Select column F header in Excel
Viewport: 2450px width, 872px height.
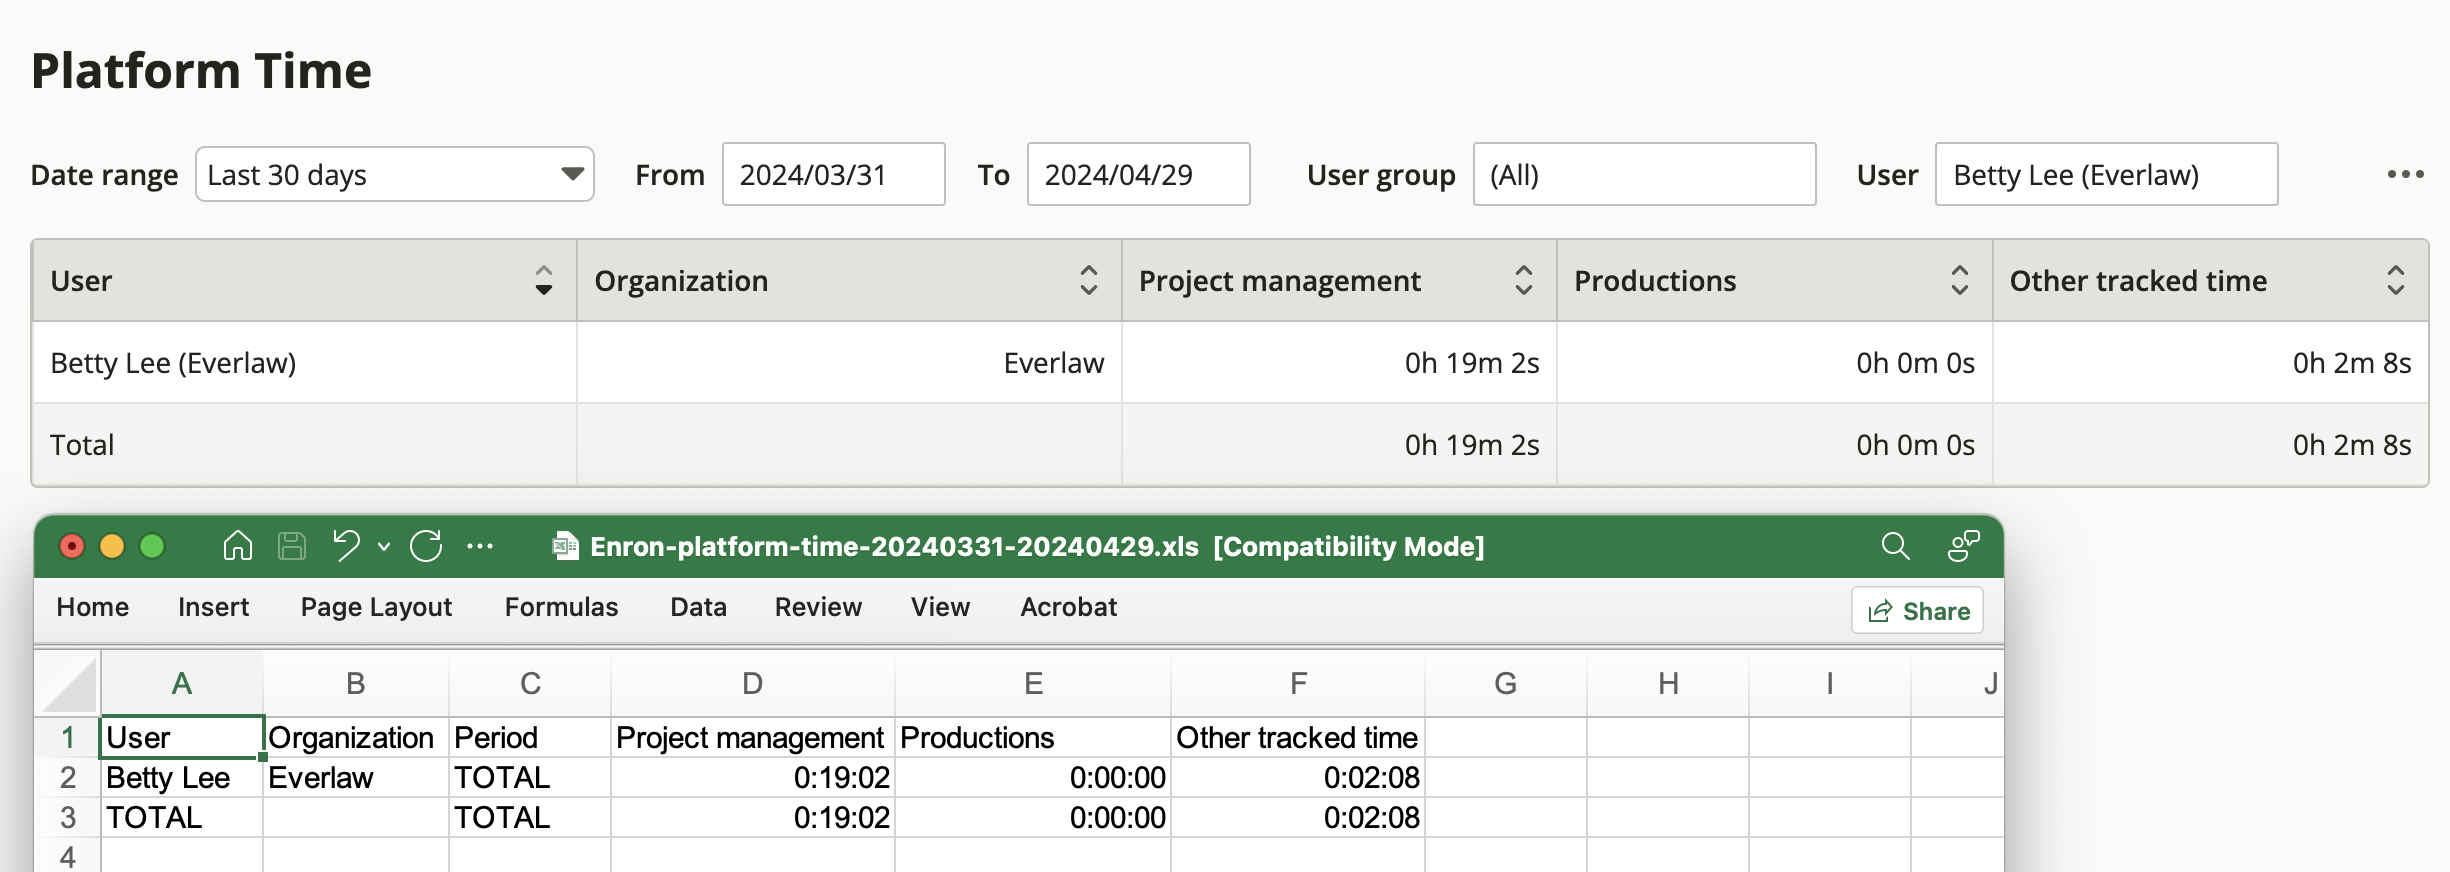[1298, 683]
